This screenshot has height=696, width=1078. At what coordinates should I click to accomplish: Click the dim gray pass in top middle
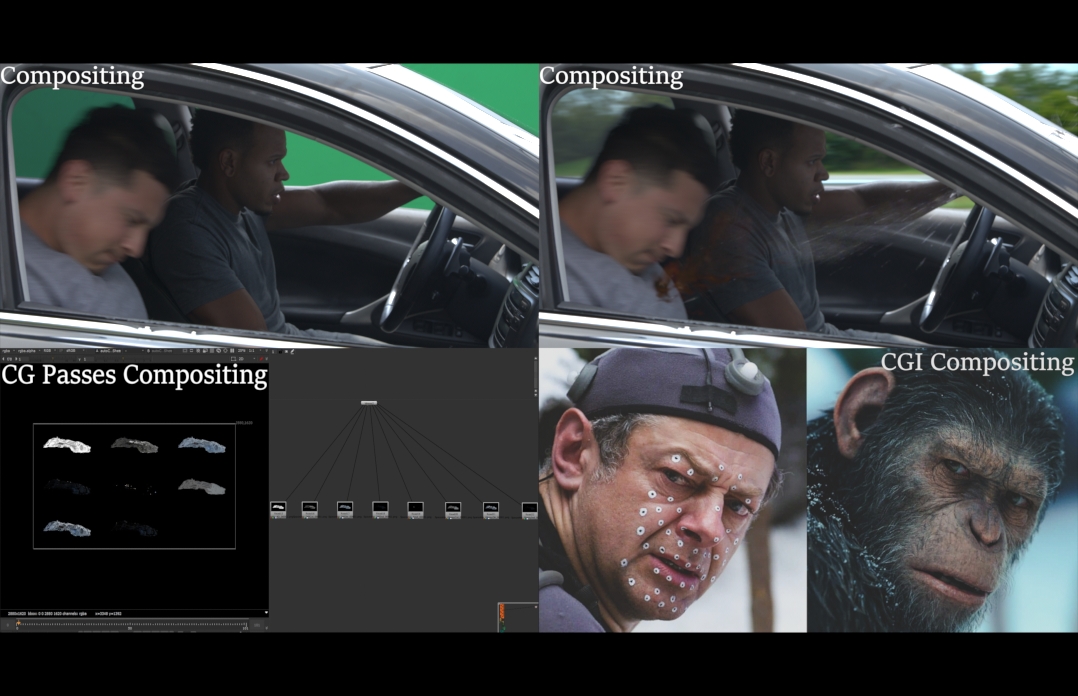(x=135, y=446)
